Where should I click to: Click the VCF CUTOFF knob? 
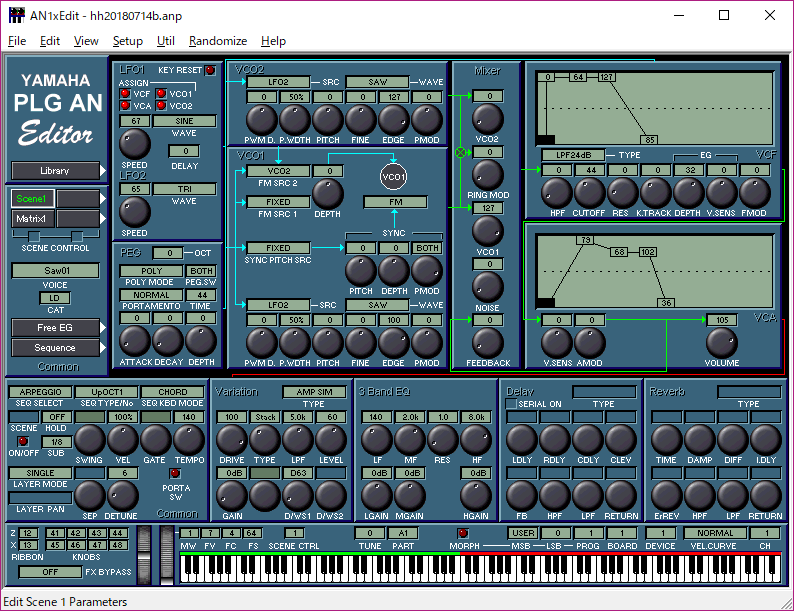pos(591,193)
